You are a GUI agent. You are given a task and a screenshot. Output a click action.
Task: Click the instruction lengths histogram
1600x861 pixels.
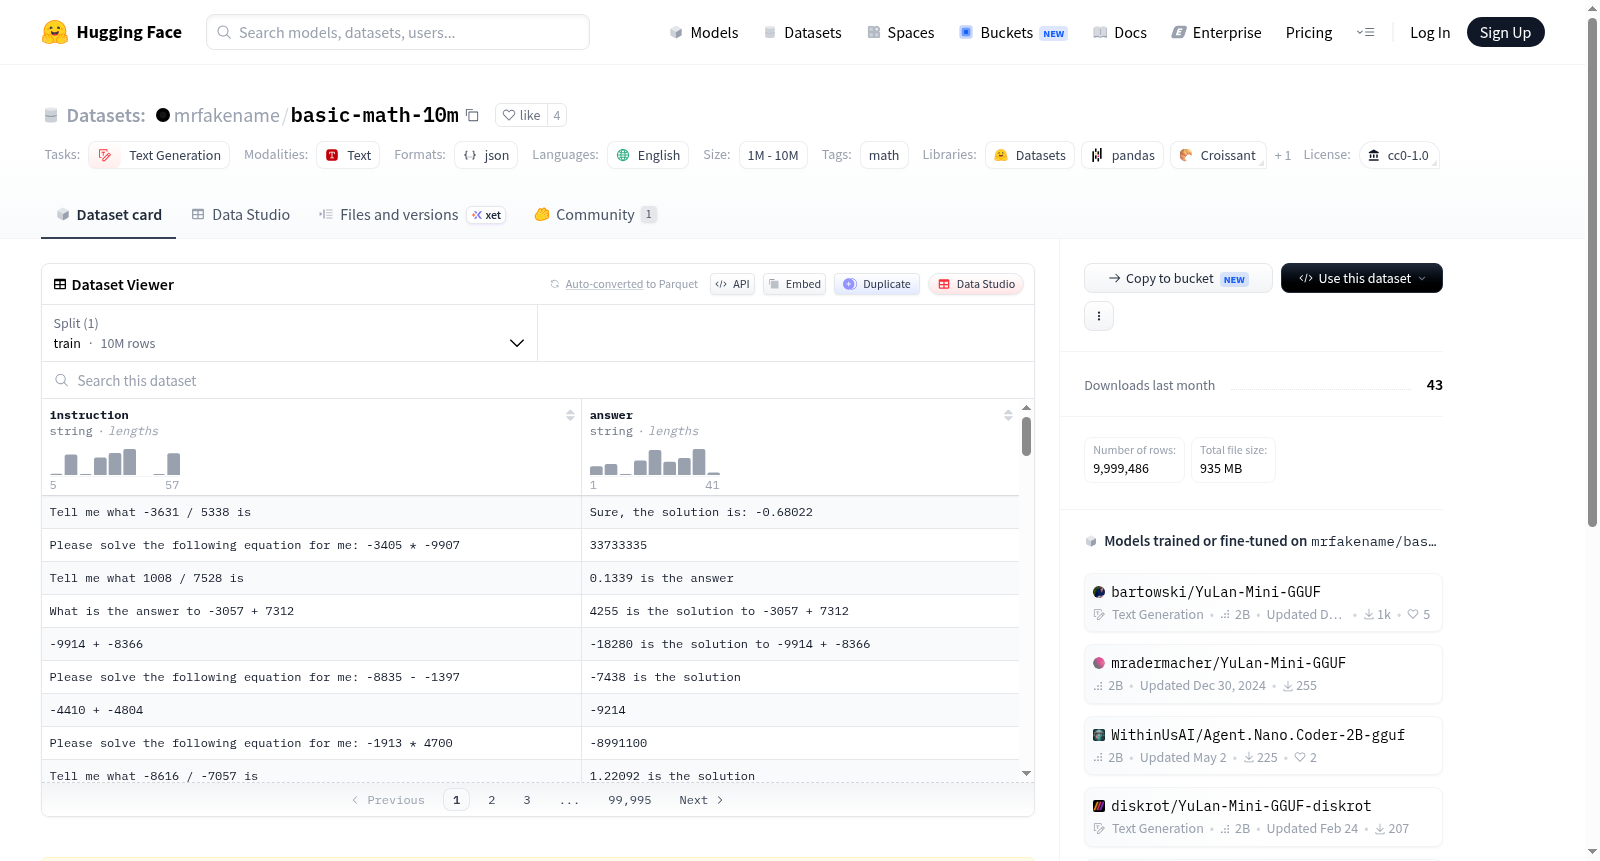[x=115, y=462]
